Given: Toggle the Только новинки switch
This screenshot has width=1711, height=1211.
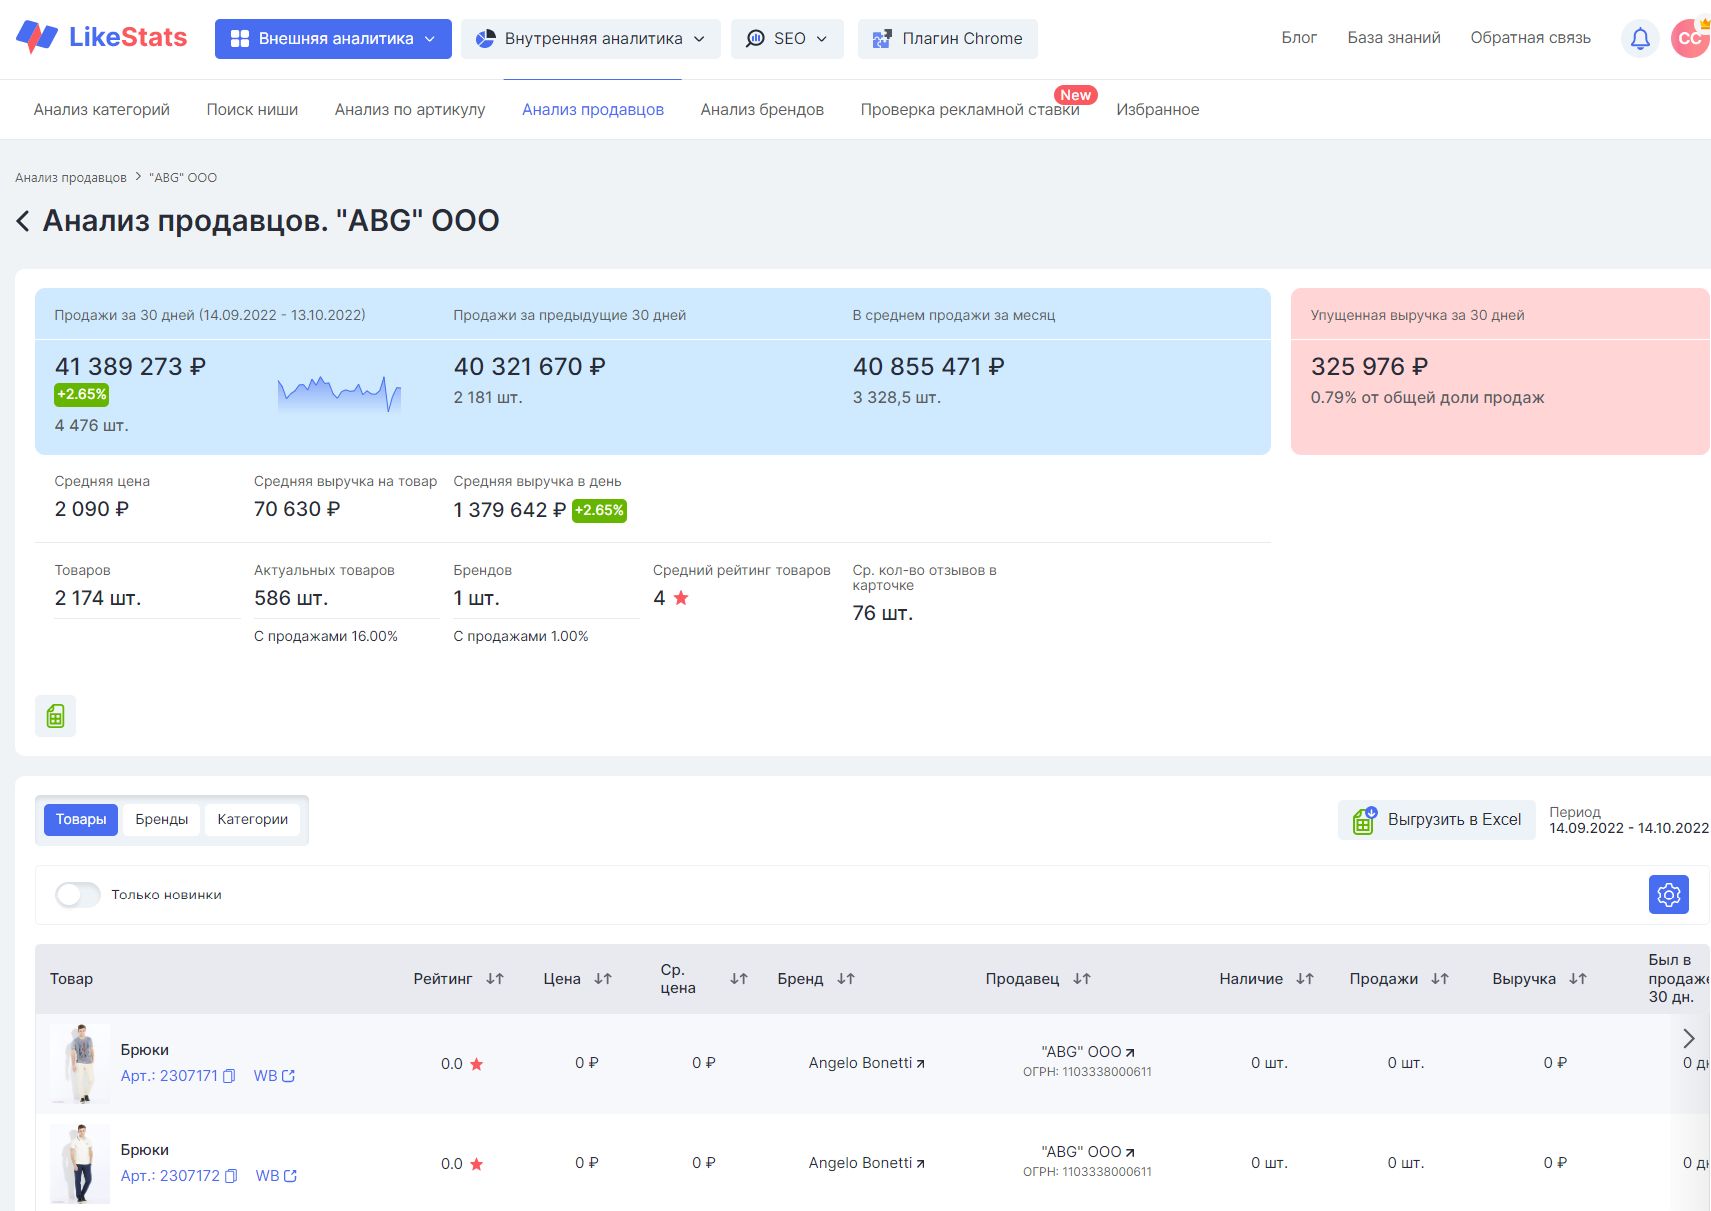Looking at the screenshot, I should click(x=78, y=895).
